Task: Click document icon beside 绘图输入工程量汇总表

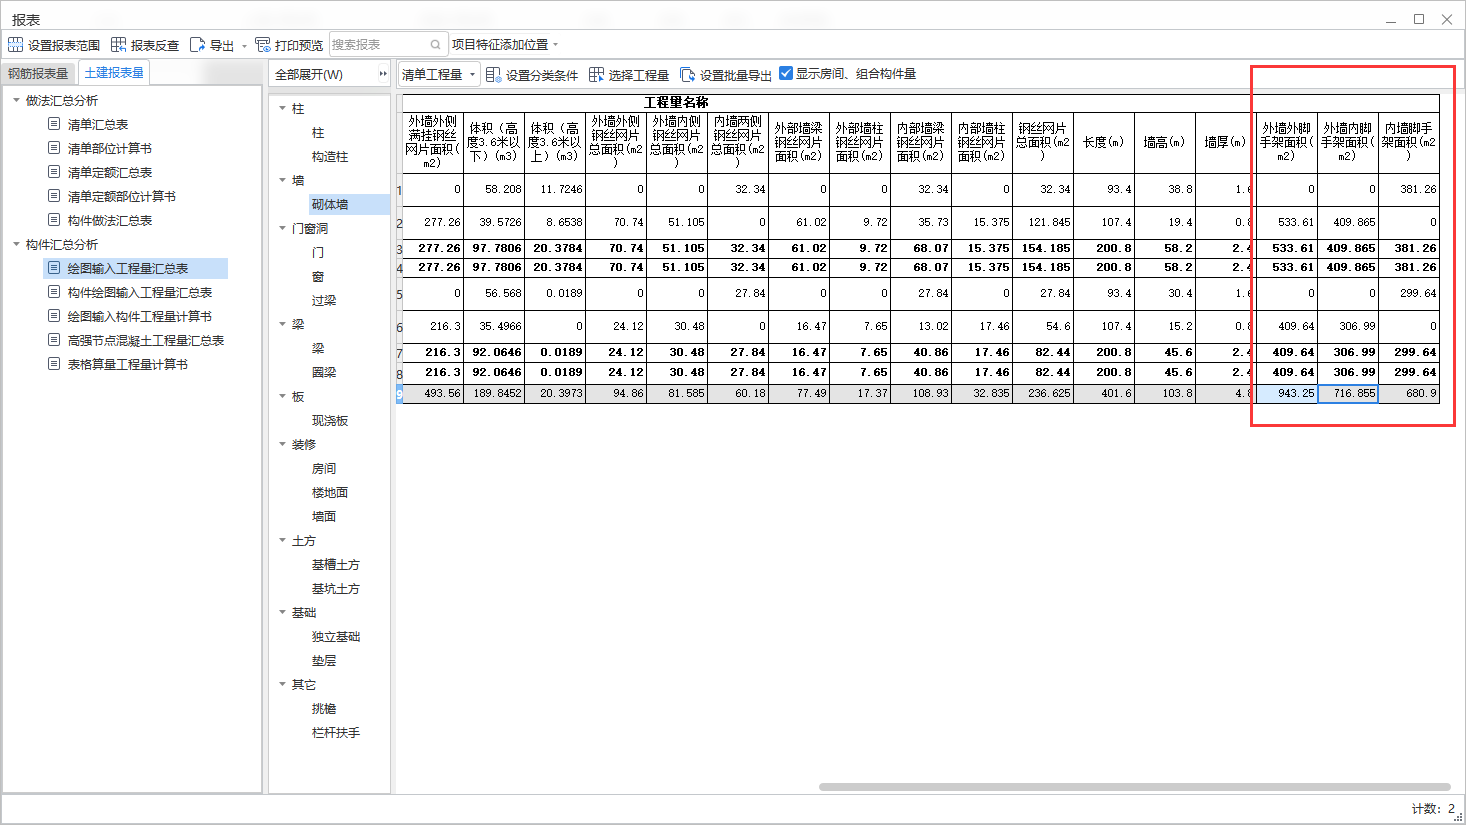Action: tap(54, 268)
